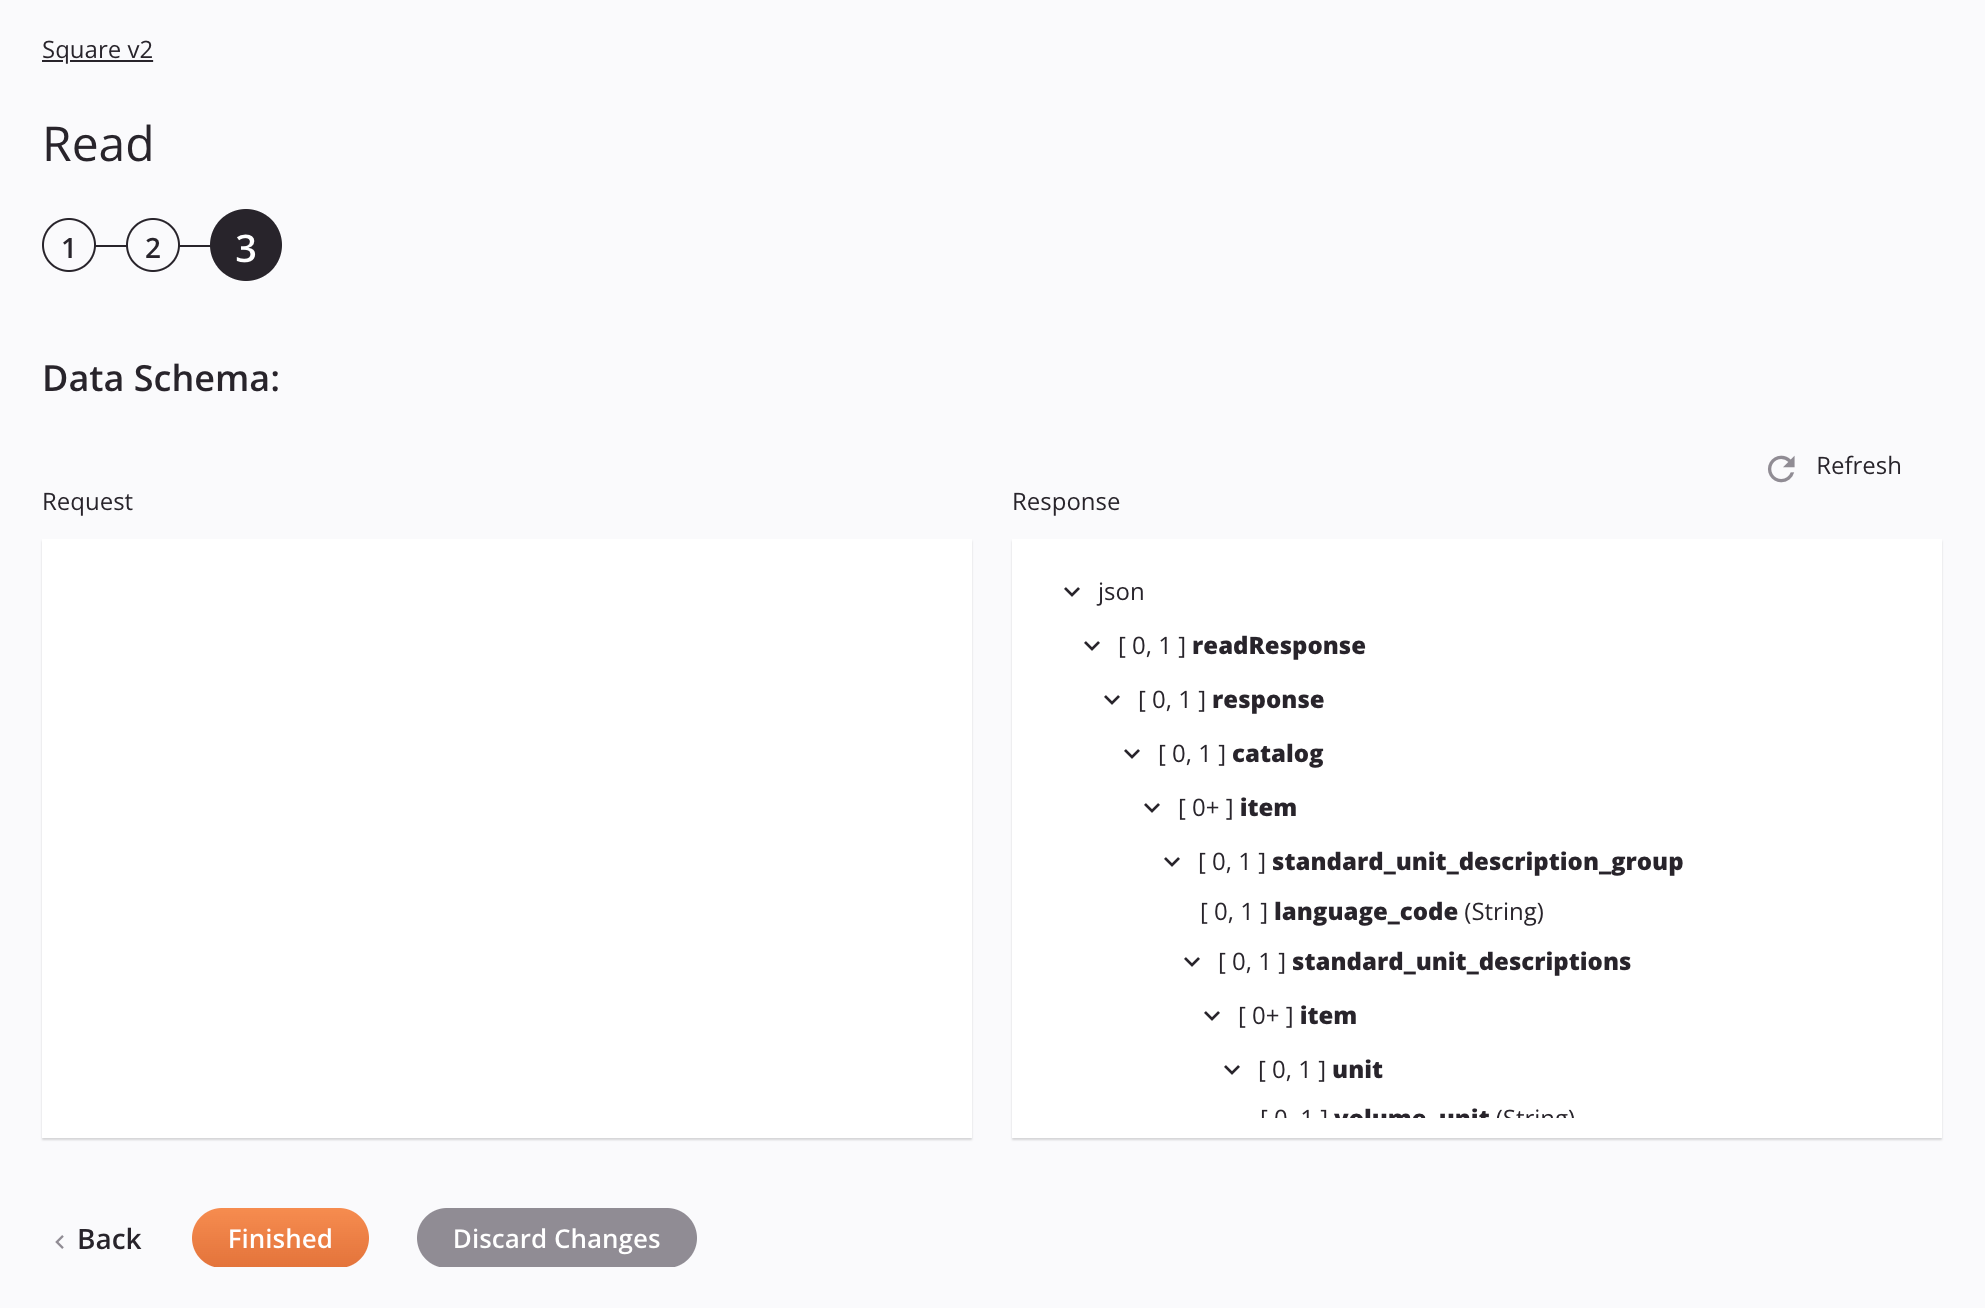1985x1308 pixels.
Task: Collapse the unit tree node
Action: (x=1230, y=1069)
